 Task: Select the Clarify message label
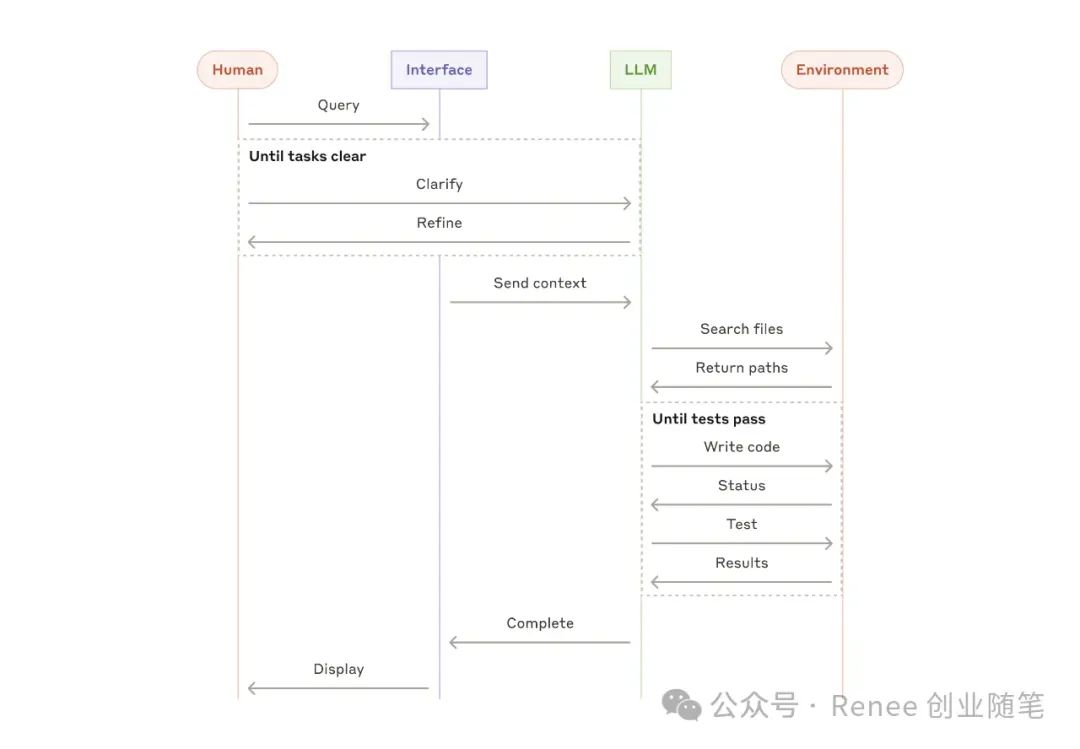tap(439, 184)
